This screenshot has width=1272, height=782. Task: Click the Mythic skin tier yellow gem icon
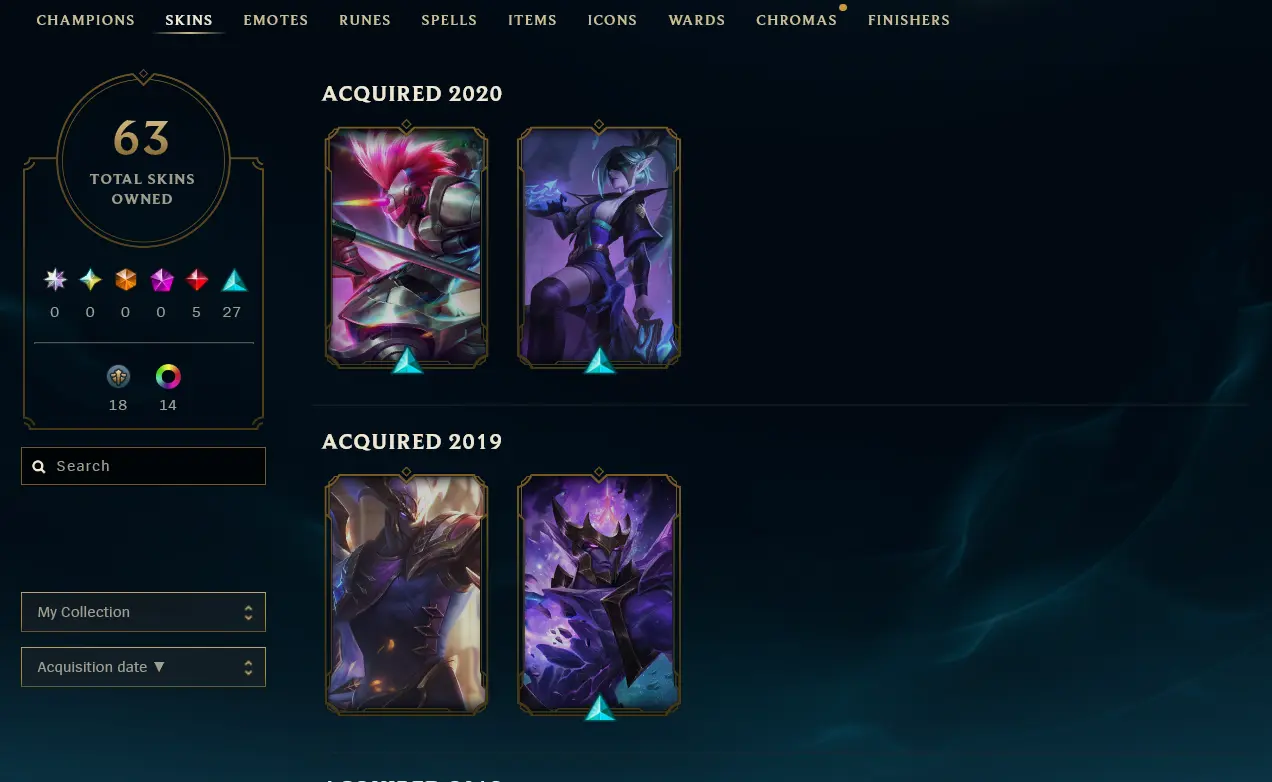pos(91,280)
